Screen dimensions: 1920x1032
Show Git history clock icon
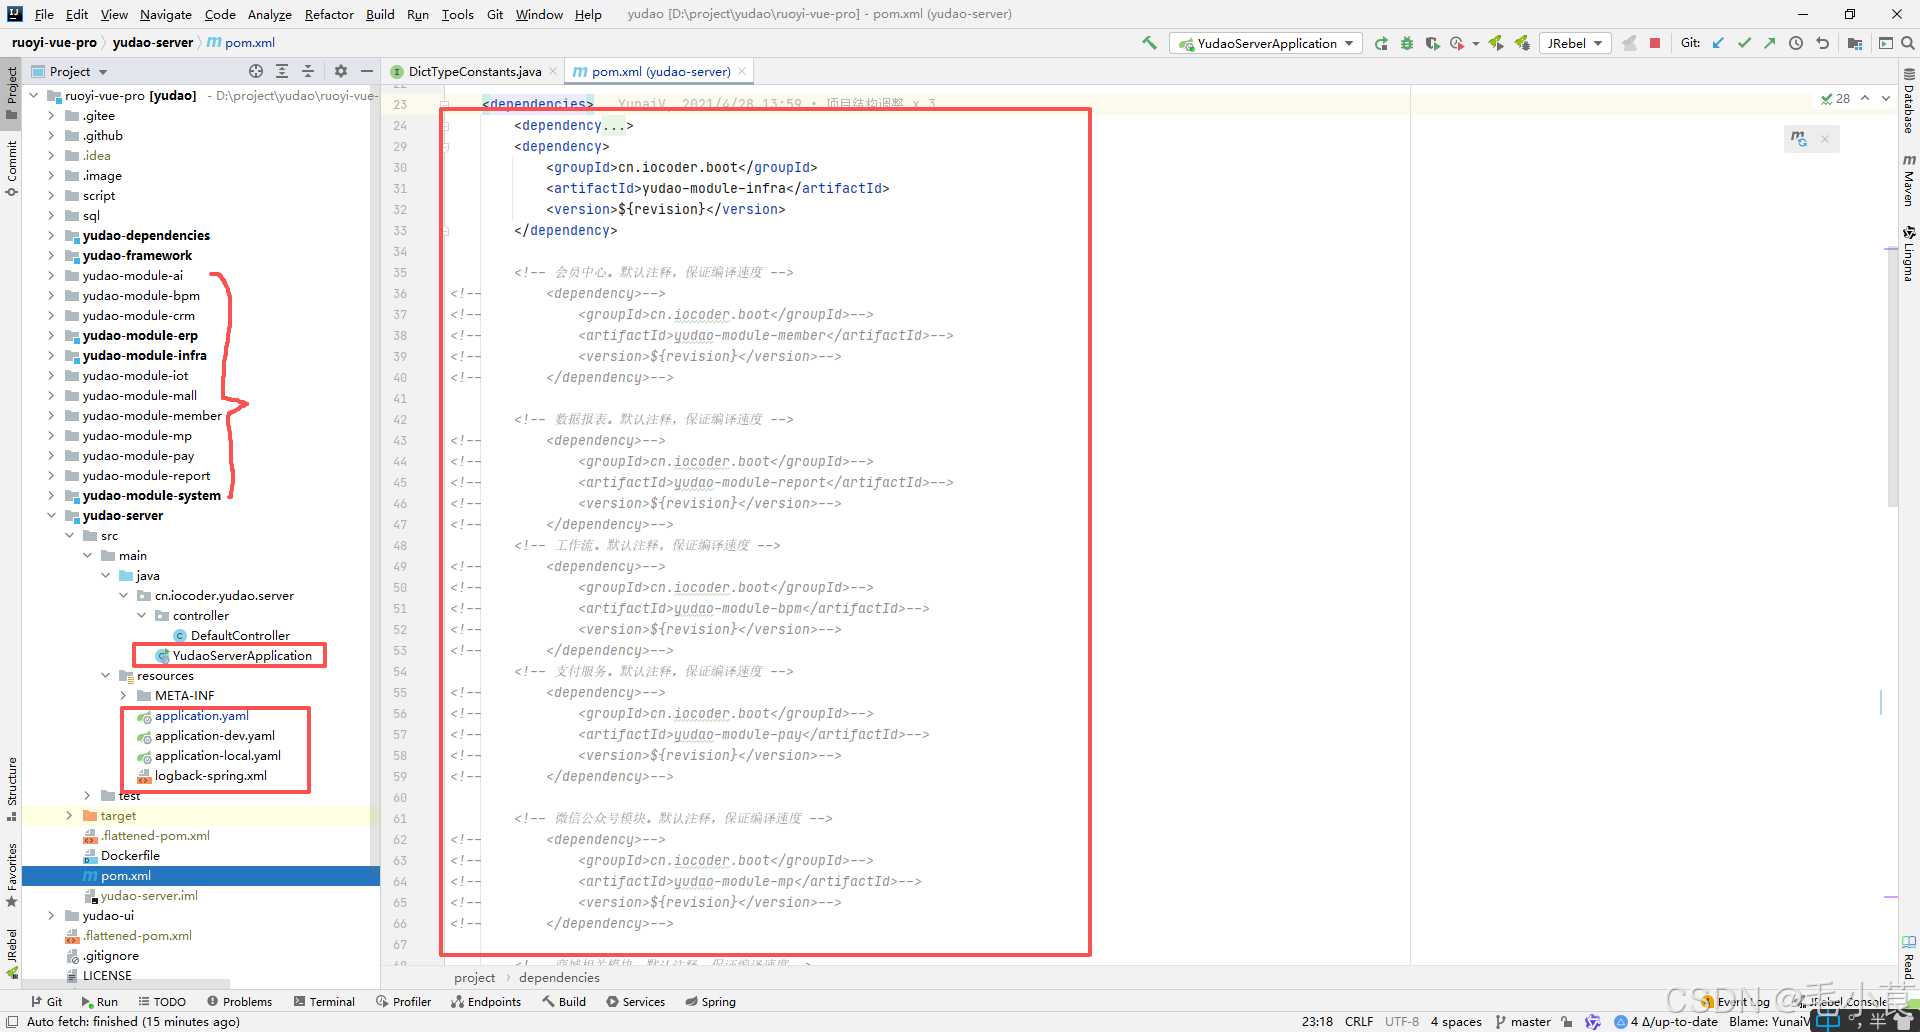coord(1796,43)
